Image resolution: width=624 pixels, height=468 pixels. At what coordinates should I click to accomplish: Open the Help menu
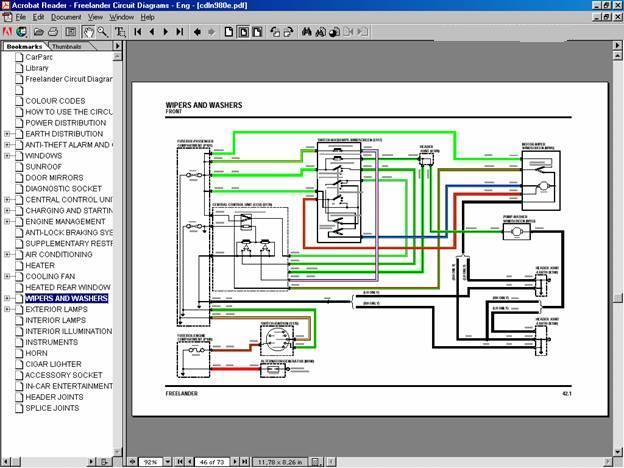click(x=147, y=17)
